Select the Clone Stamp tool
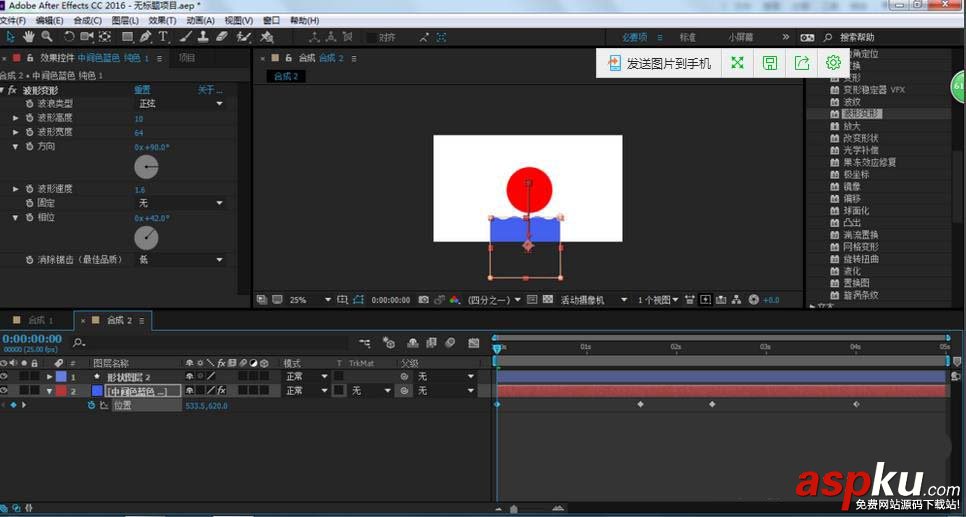This screenshot has width=966, height=517. click(x=202, y=37)
